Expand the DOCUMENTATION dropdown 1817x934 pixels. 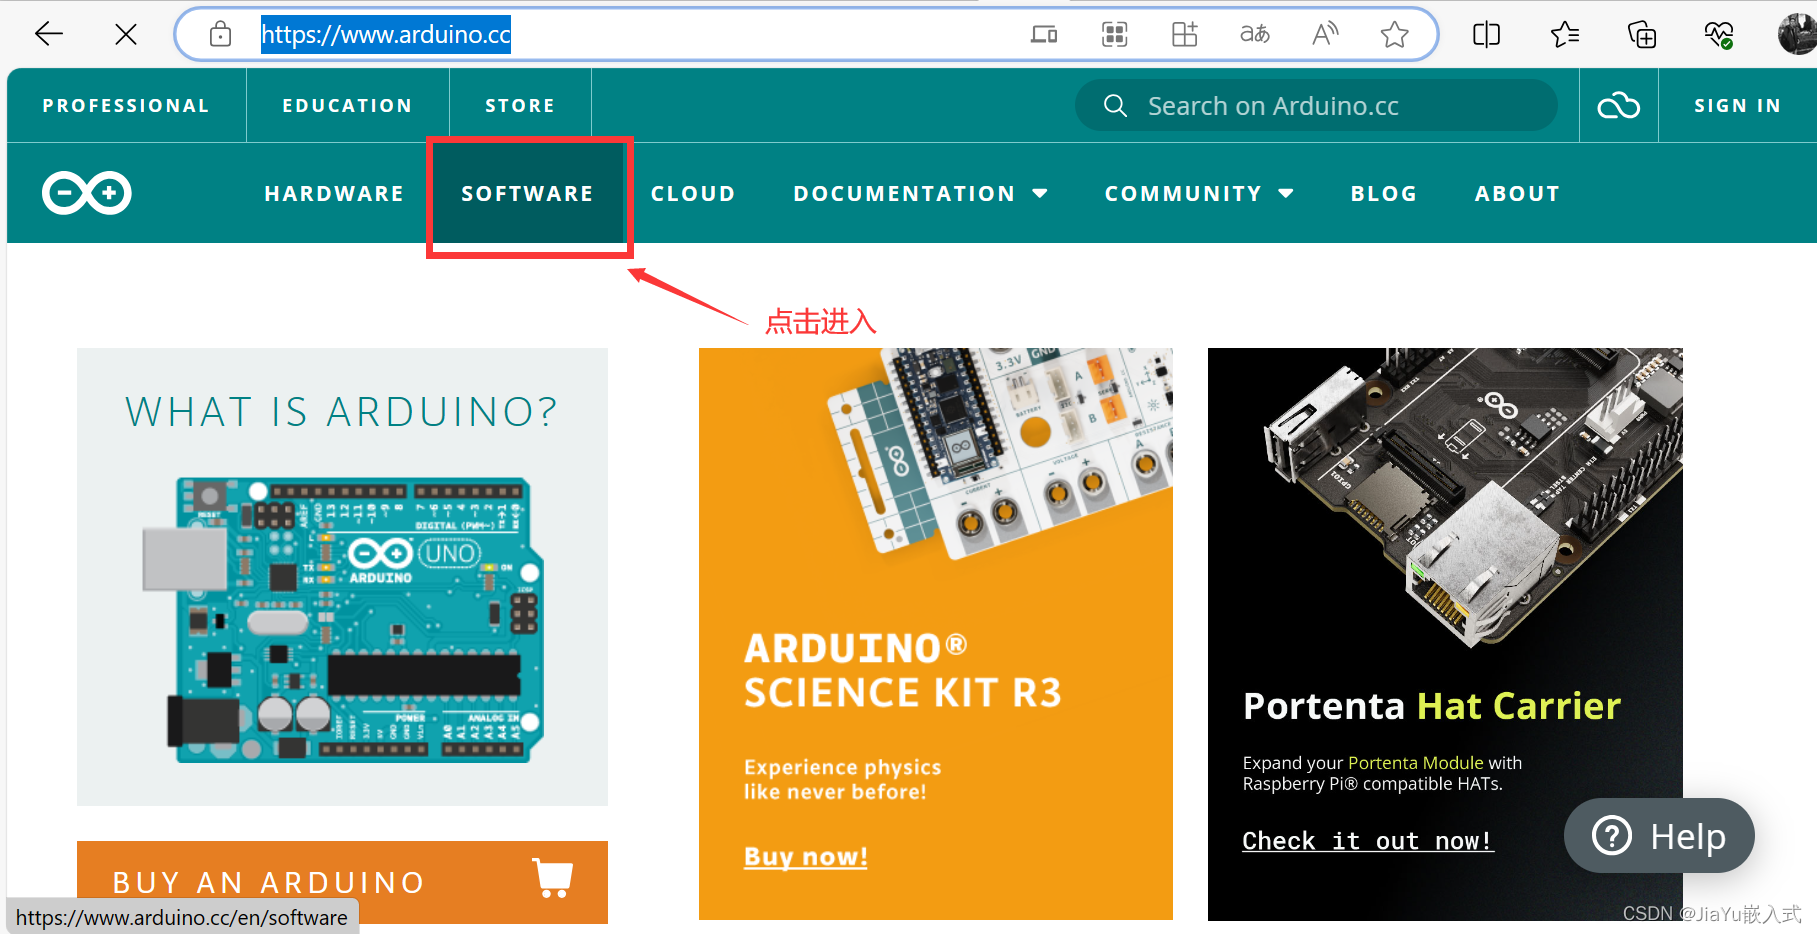pyautogui.click(x=920, y=193)
